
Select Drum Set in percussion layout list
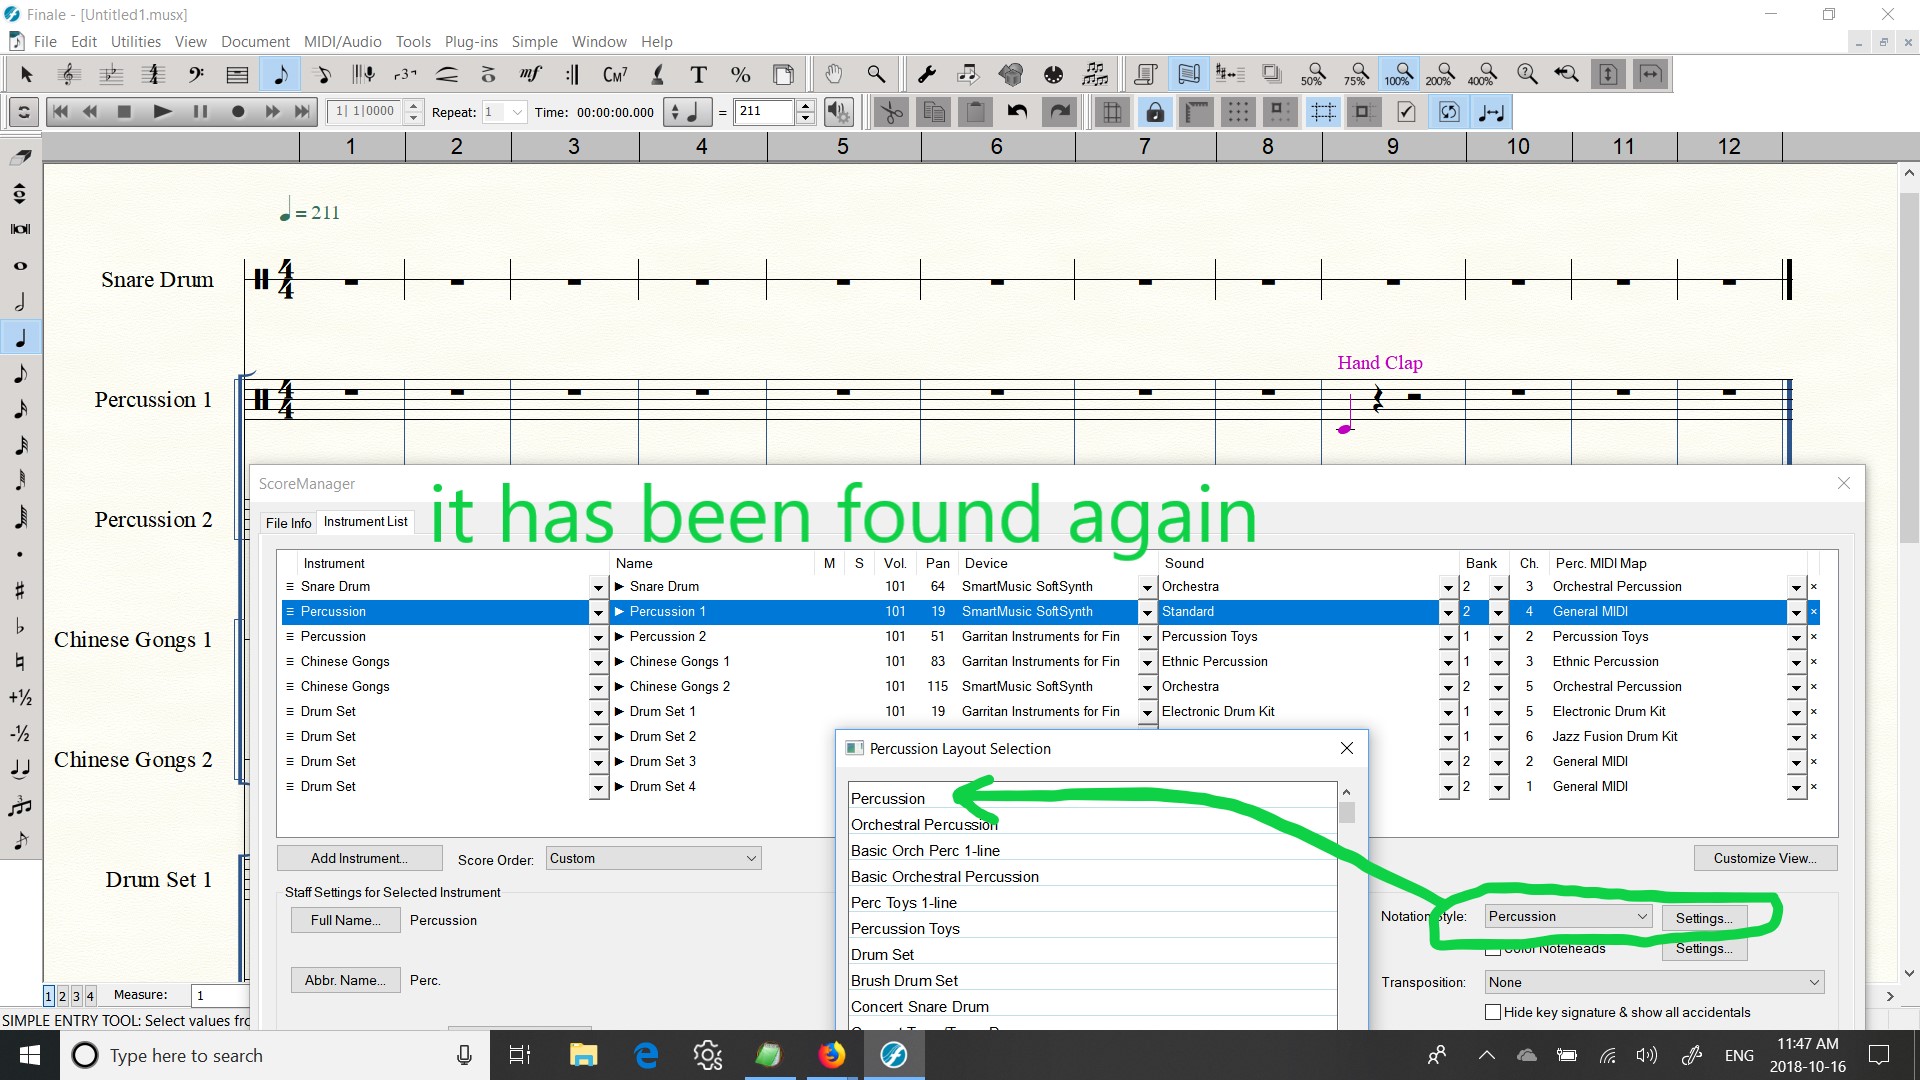click(882, 955)
